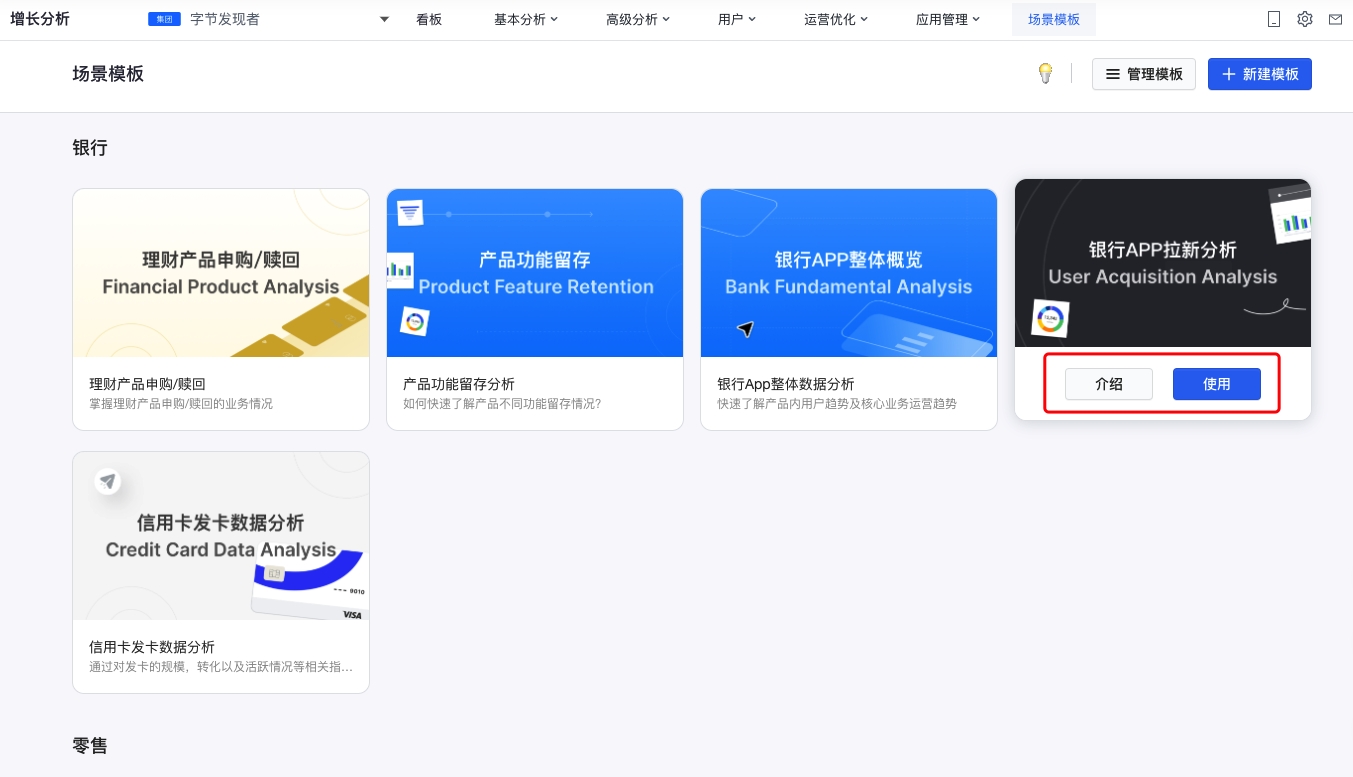Image resolution: width=1353 pixels, height=777 pixels.
Task: Click paper-plane icon on Credit Card card
Action: click(108, 482)
